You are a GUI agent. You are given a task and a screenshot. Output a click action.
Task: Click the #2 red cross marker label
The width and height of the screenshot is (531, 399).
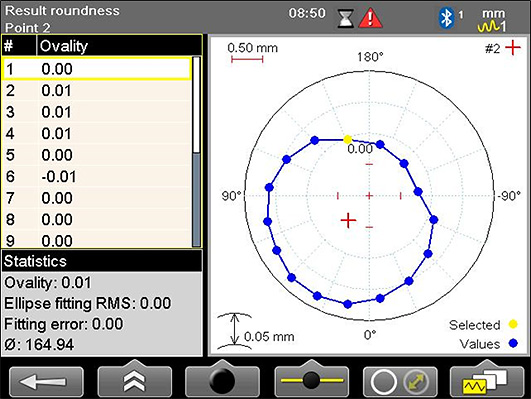point(503,48)
